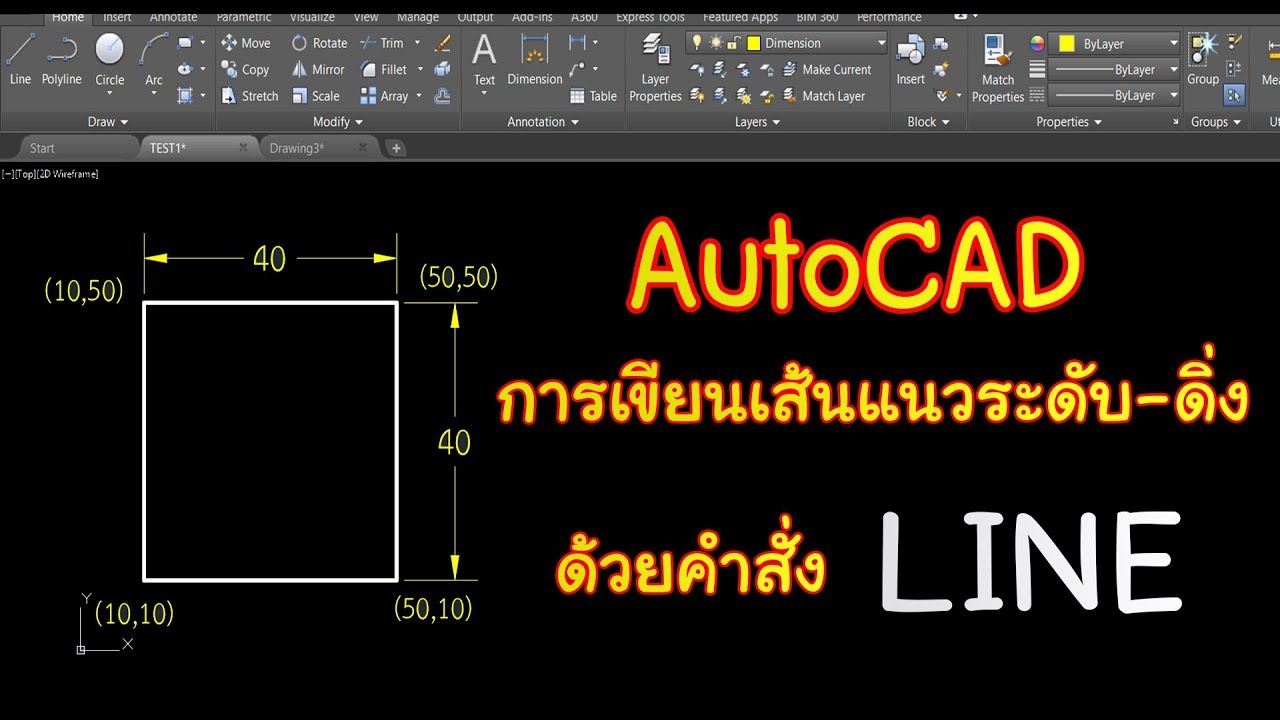Choose the Mirror command
Screen dimensions: 1280x720
(x=318, y=70)
